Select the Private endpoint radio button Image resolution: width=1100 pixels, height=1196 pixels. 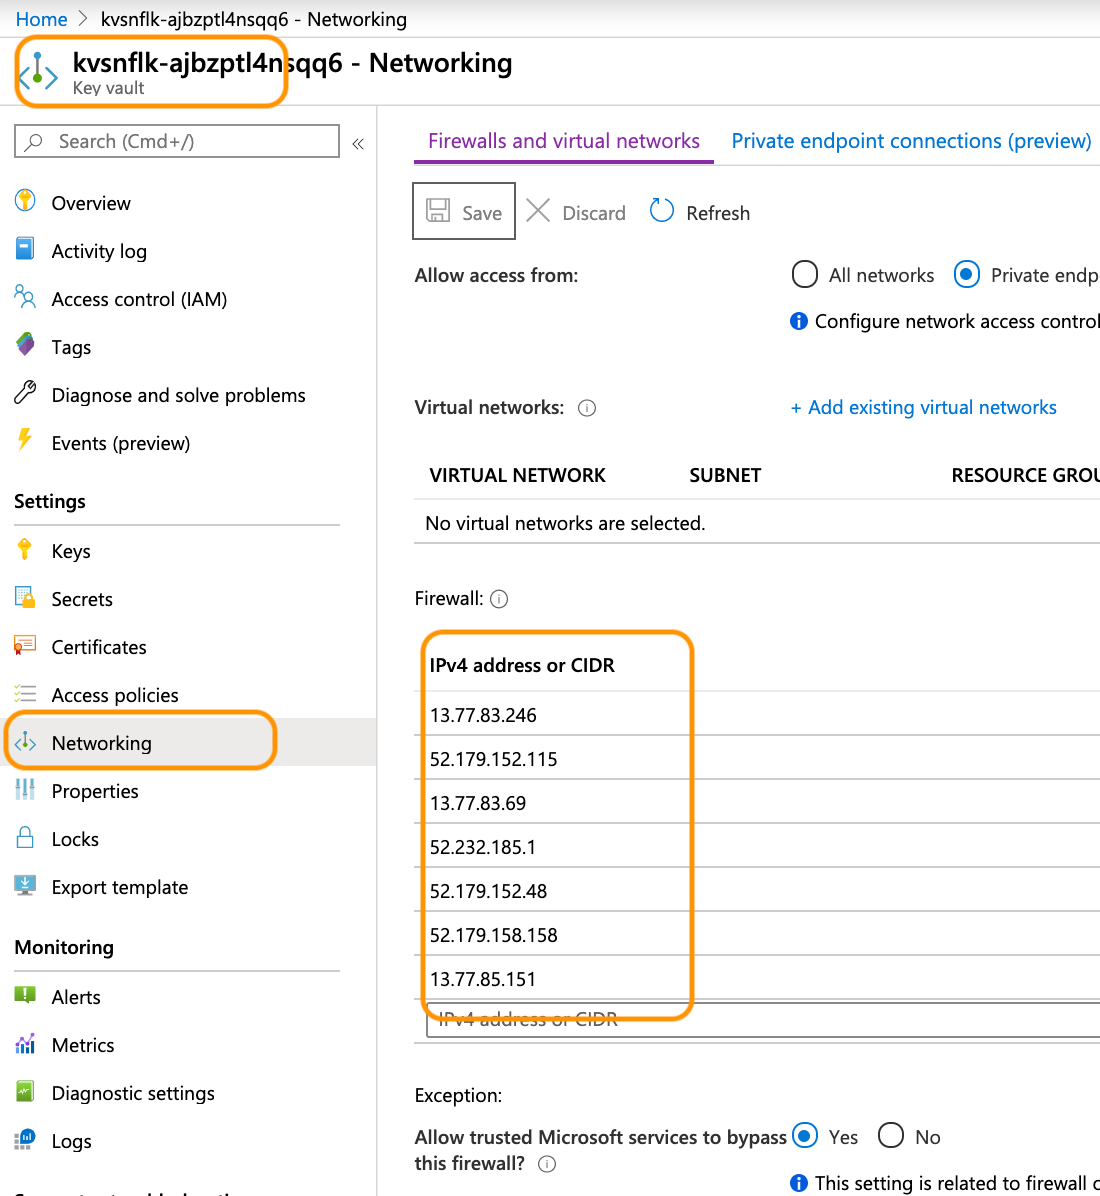pos(967,275)
